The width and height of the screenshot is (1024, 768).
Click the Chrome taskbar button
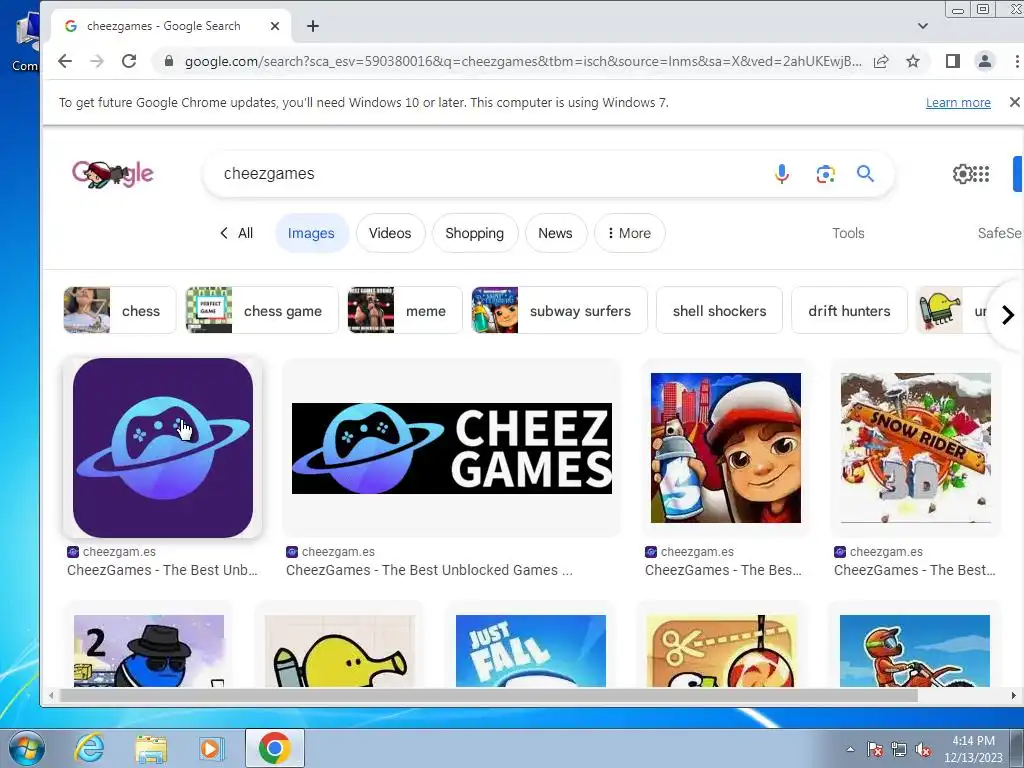[x=274, y=748]
